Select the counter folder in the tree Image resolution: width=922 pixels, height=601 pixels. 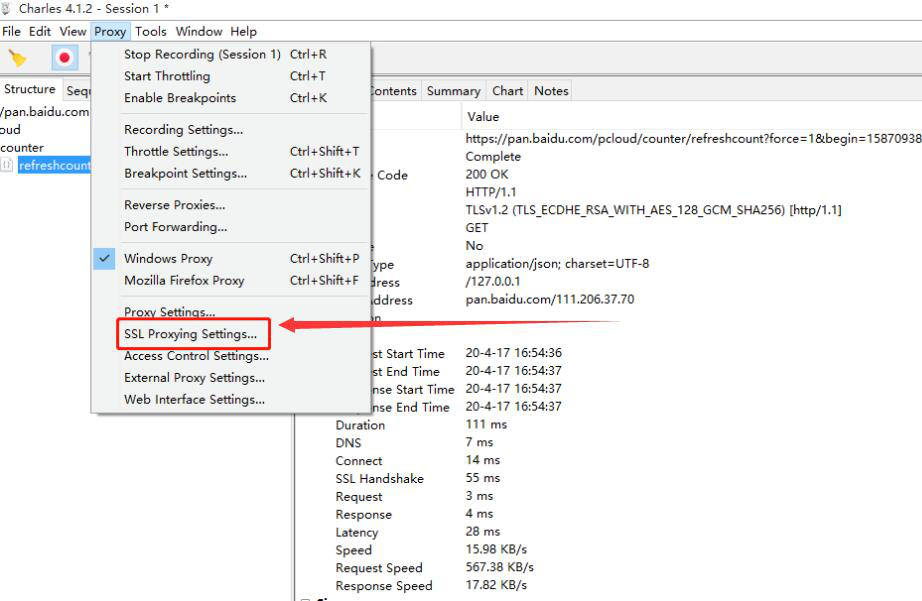click(x=22, y=148)
